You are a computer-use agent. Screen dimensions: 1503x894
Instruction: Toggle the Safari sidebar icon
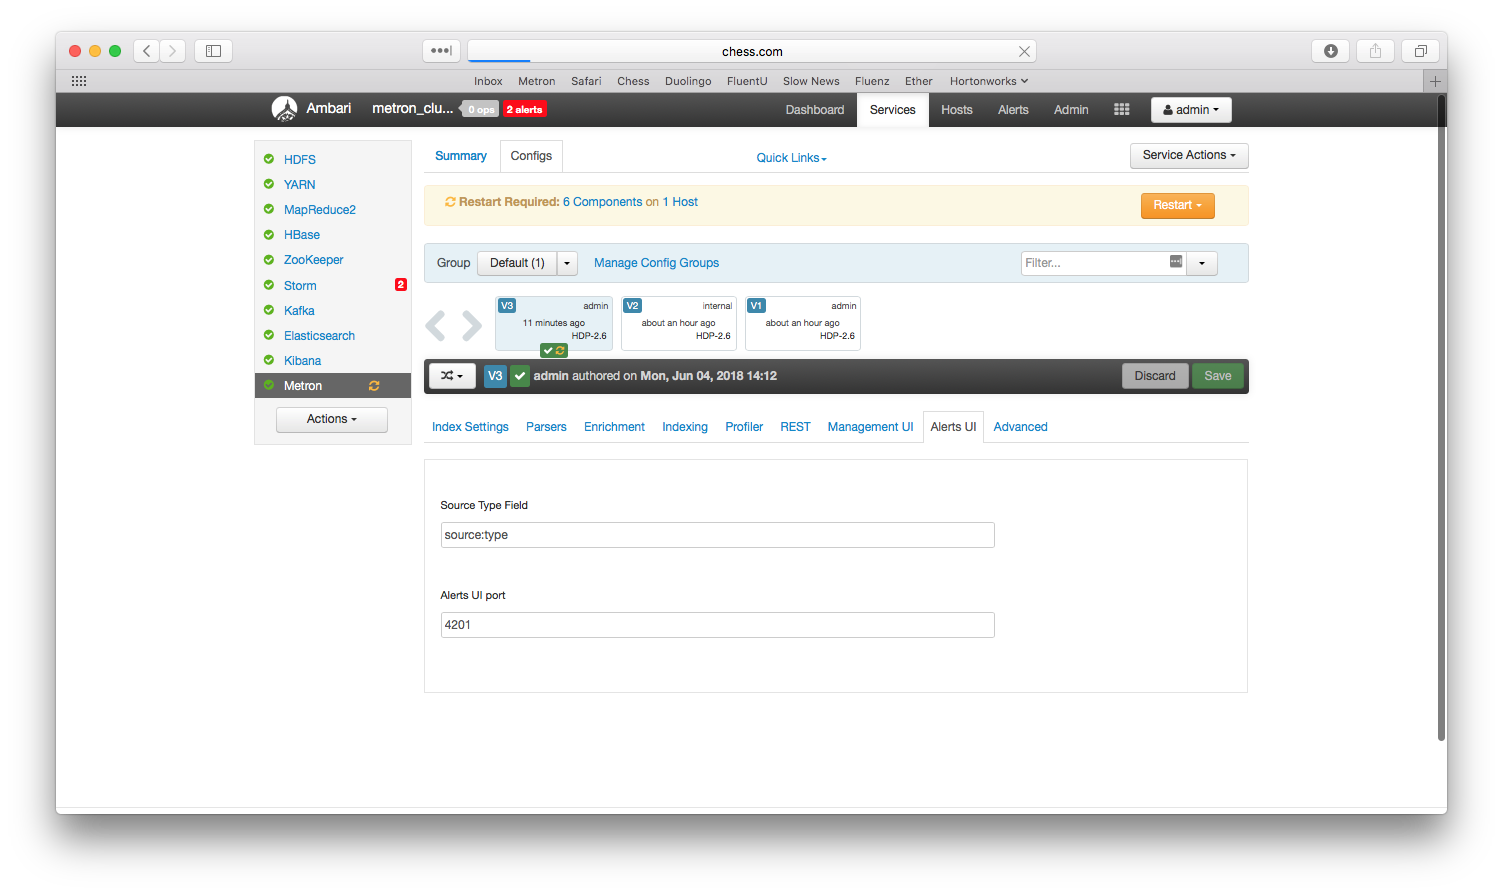[213, 51]
